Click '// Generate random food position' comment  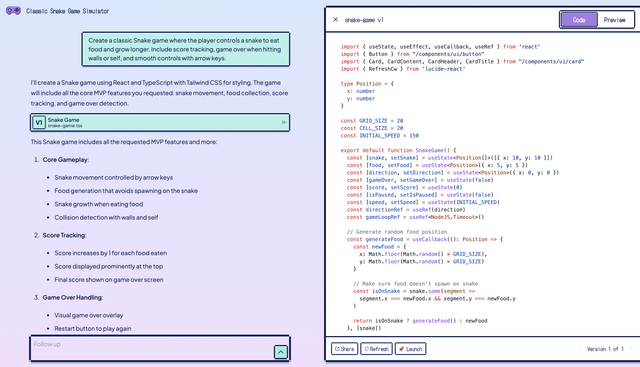(397, 232)
